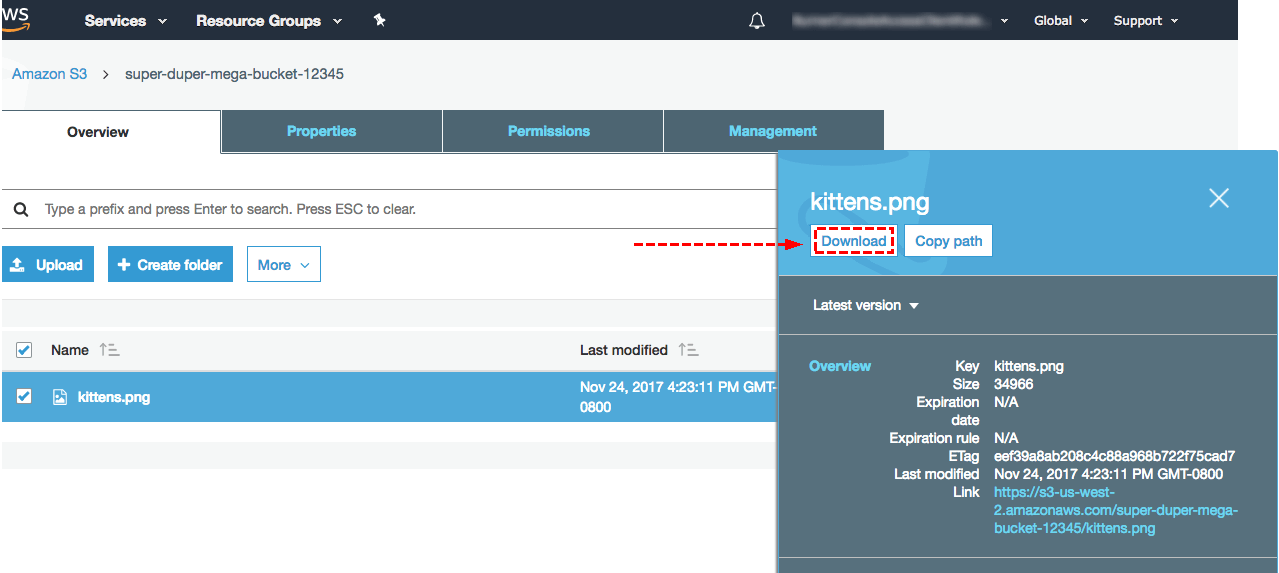Click the ETag value eef39a8ab208c4c88a968b722f75cad7
Image resolution: width=1279 pixels, height=573 pixels.
pyautogui.click(x=1114, y=456)
